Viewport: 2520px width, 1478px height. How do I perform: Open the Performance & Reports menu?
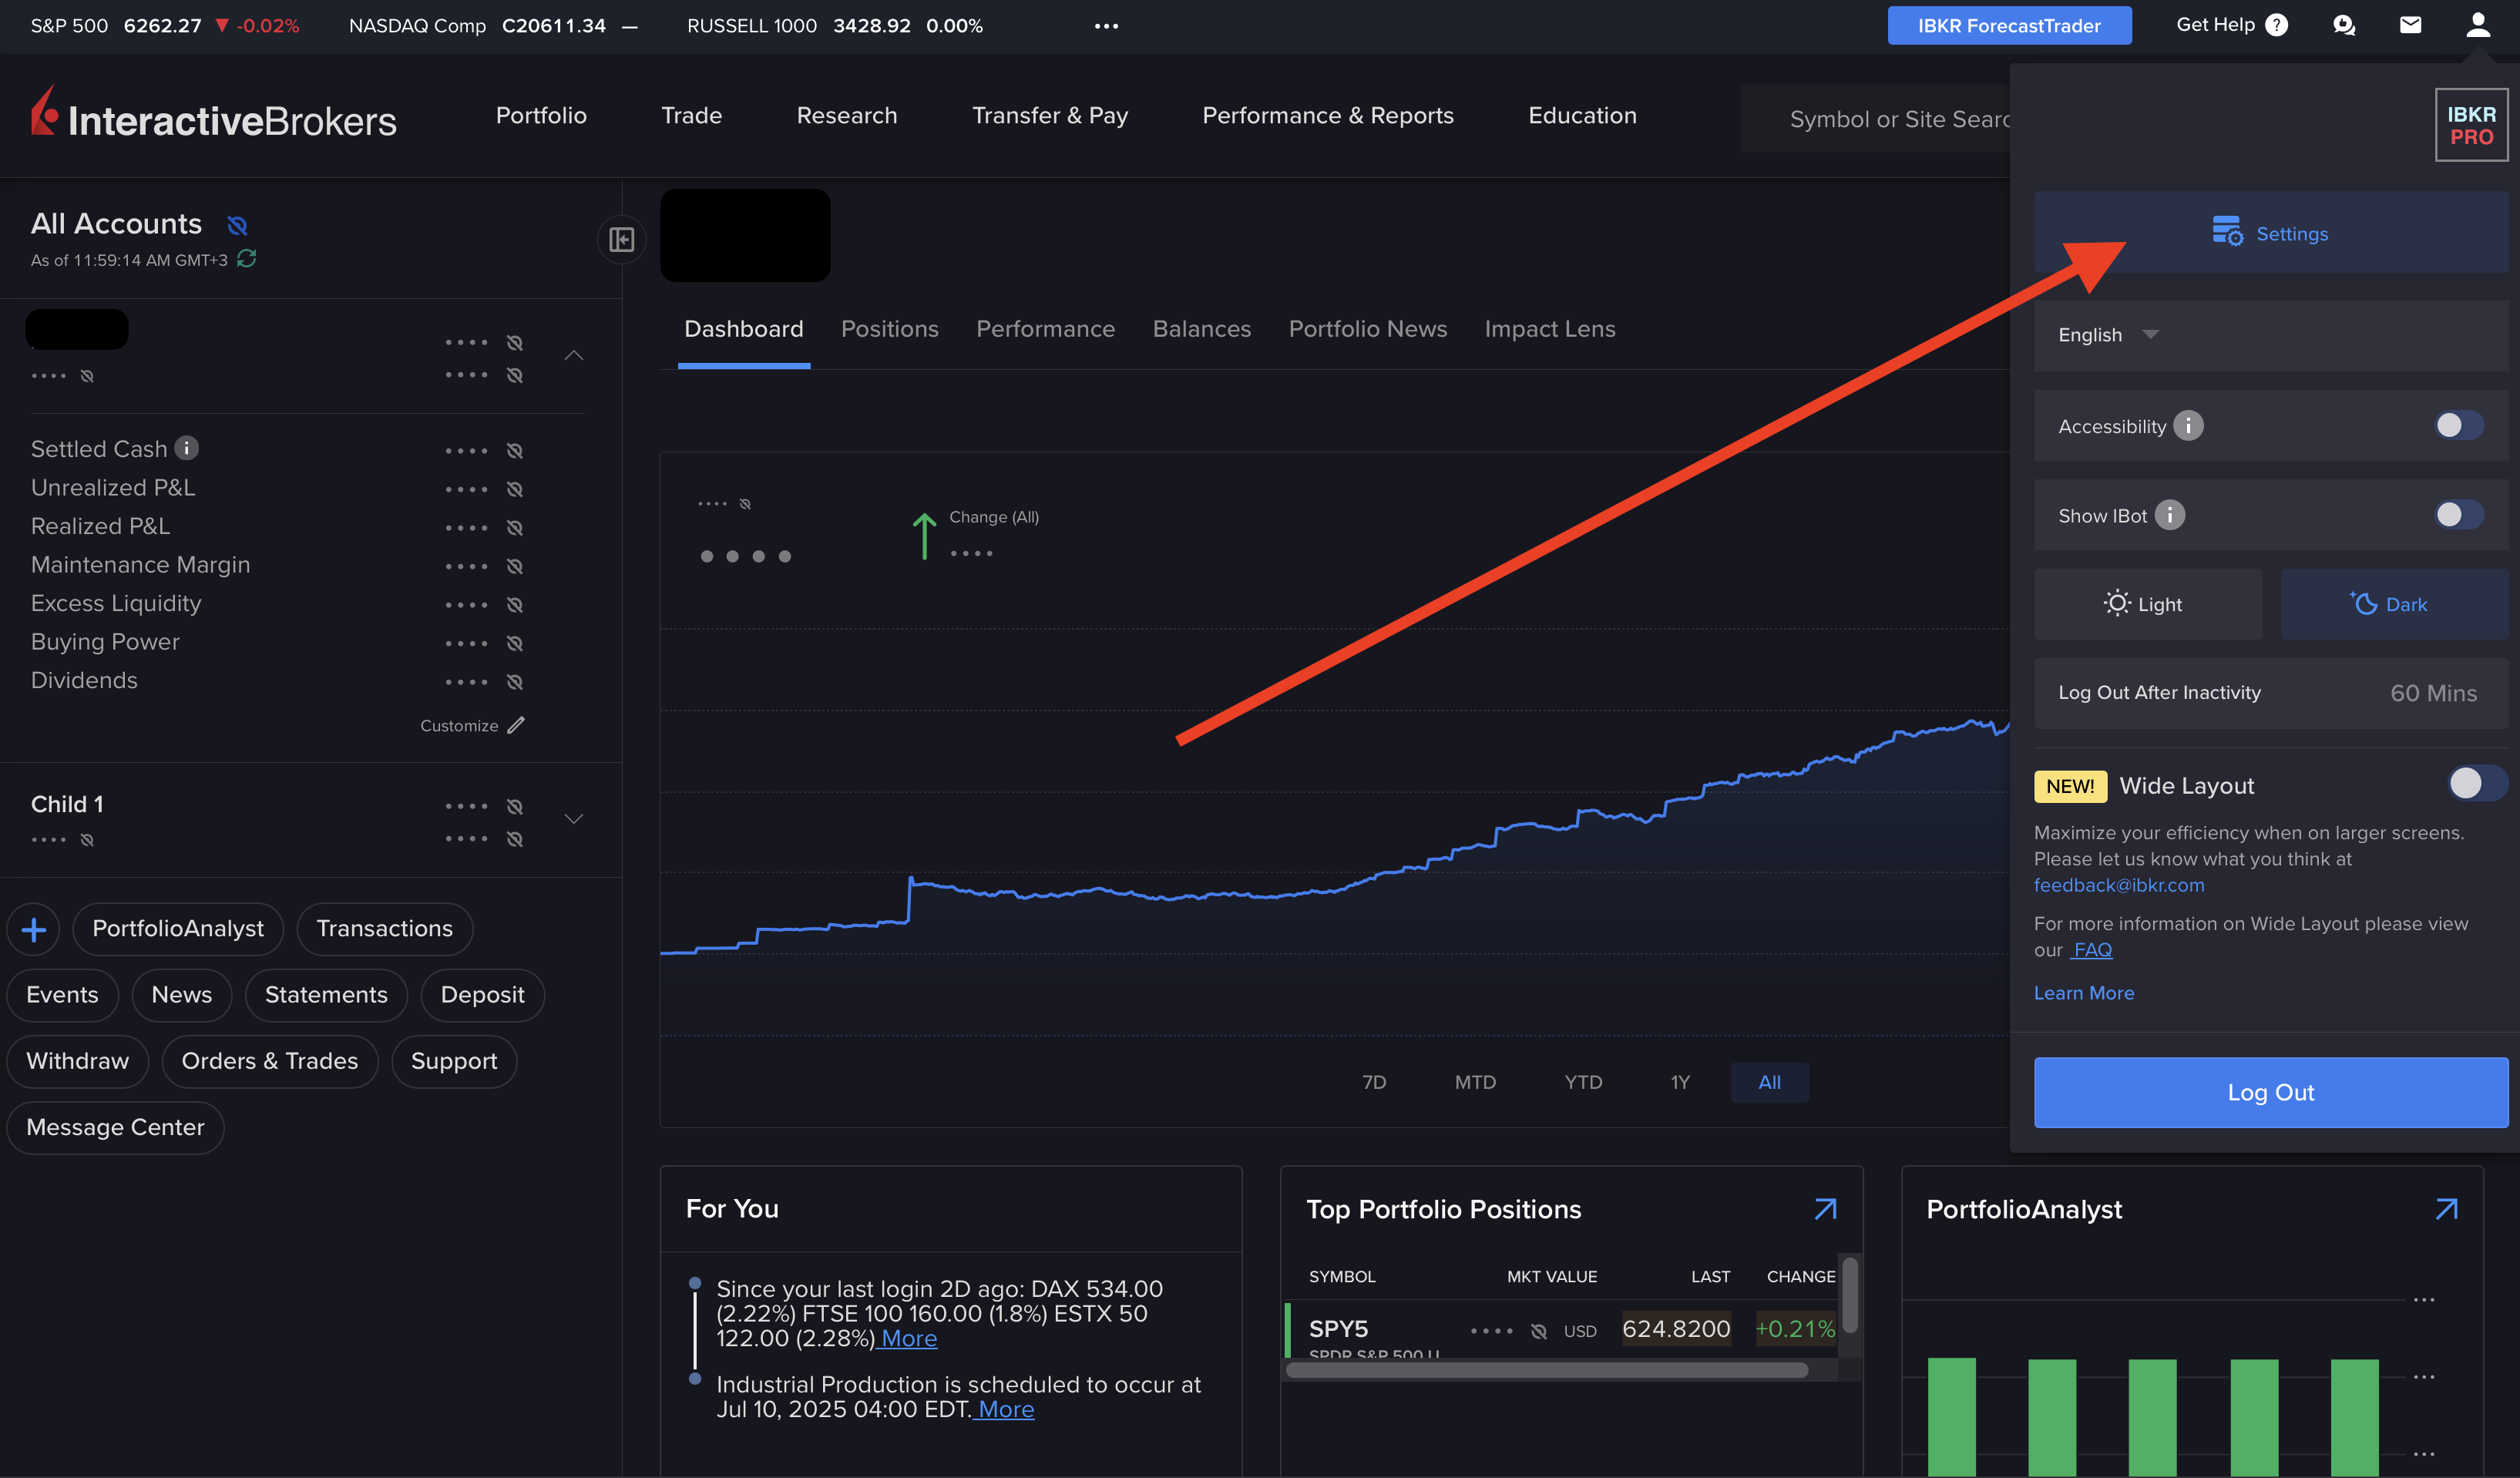[1327, 116]
